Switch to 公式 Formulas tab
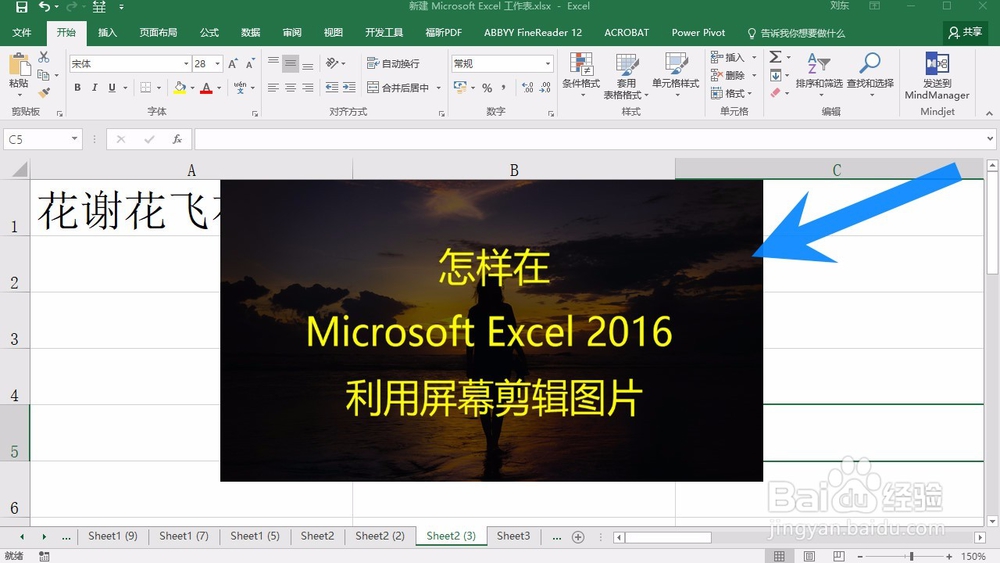 click(209, 33)
